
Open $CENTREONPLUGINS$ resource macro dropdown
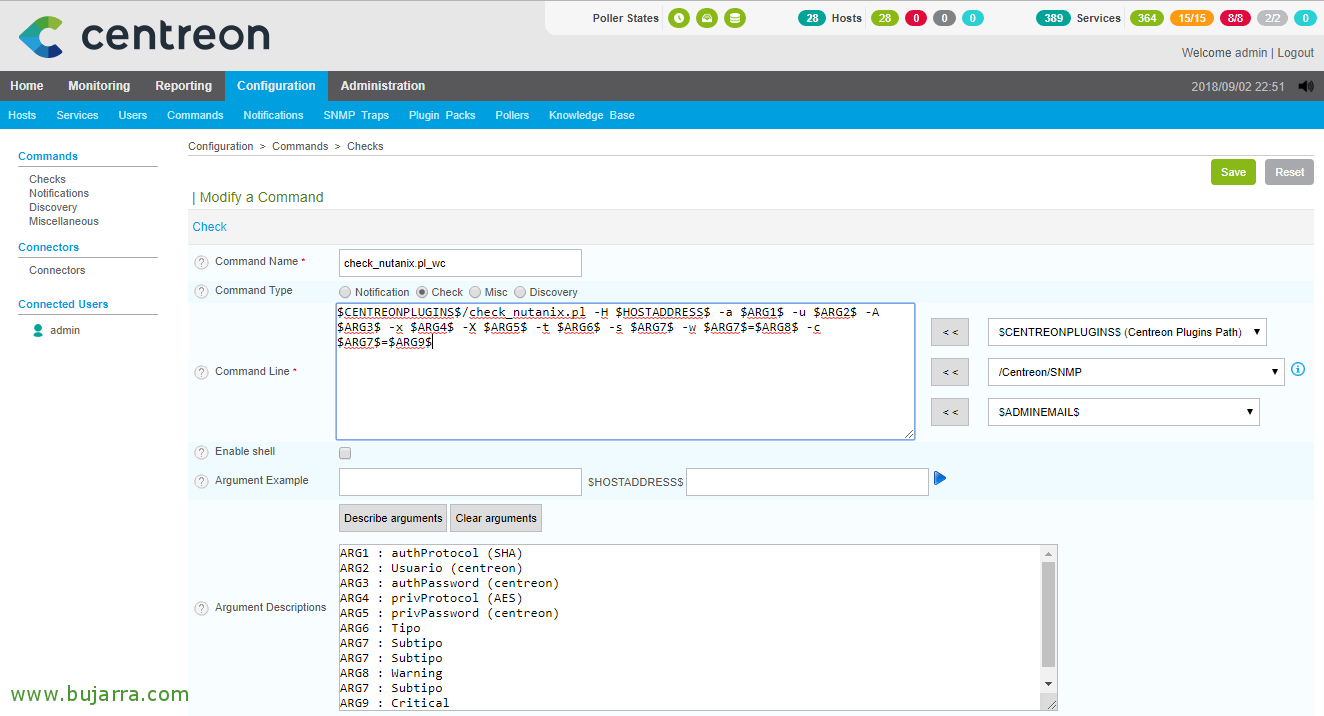tap(1127, 332)
